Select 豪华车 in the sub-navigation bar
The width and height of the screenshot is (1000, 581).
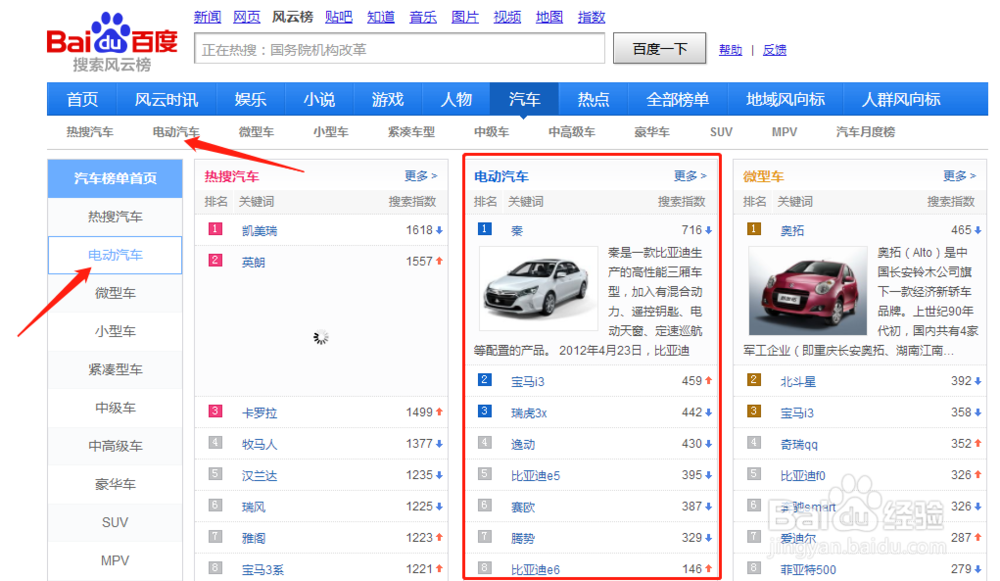[652, 132]
